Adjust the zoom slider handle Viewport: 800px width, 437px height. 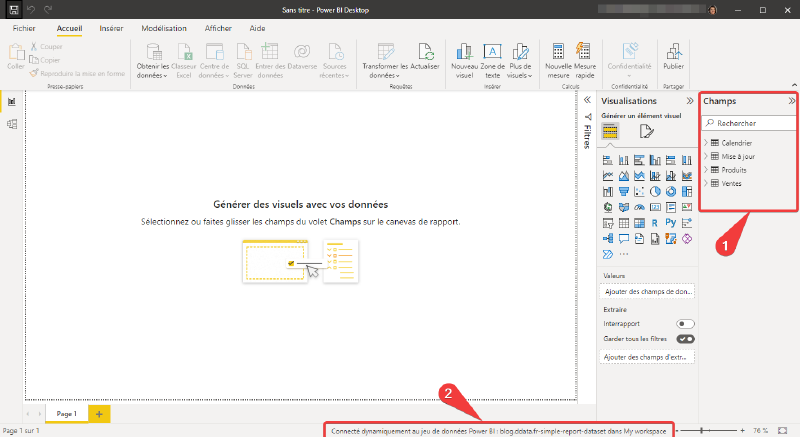coord(702,431)
